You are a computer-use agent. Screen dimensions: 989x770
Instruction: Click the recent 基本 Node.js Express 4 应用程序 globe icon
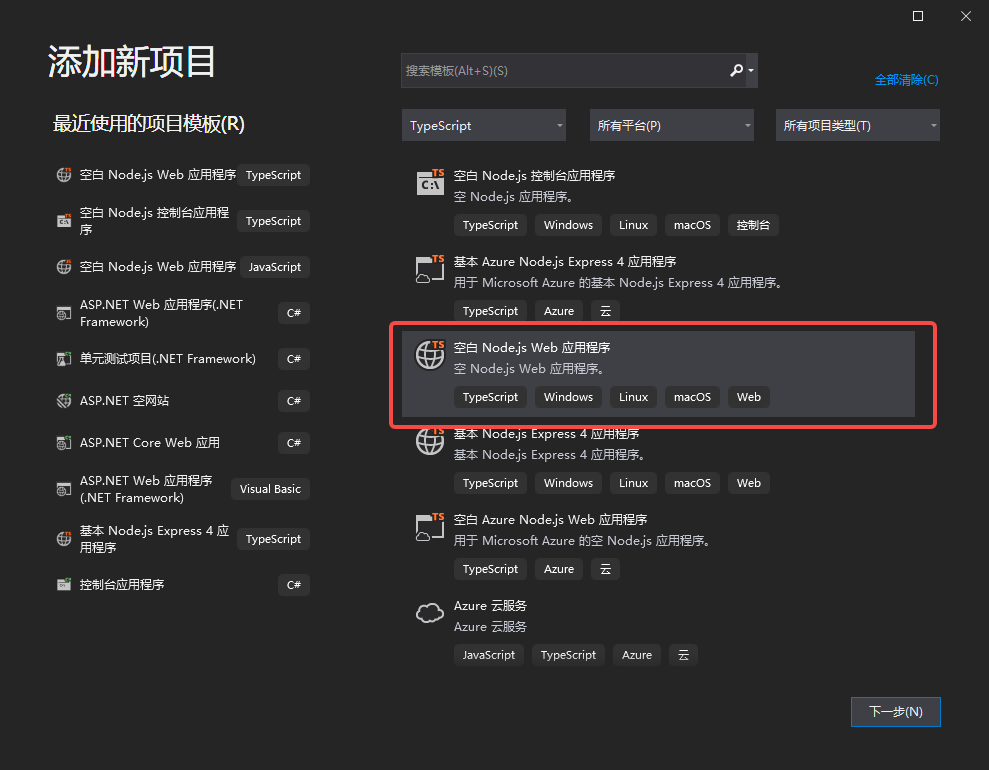tap(64, 539)
